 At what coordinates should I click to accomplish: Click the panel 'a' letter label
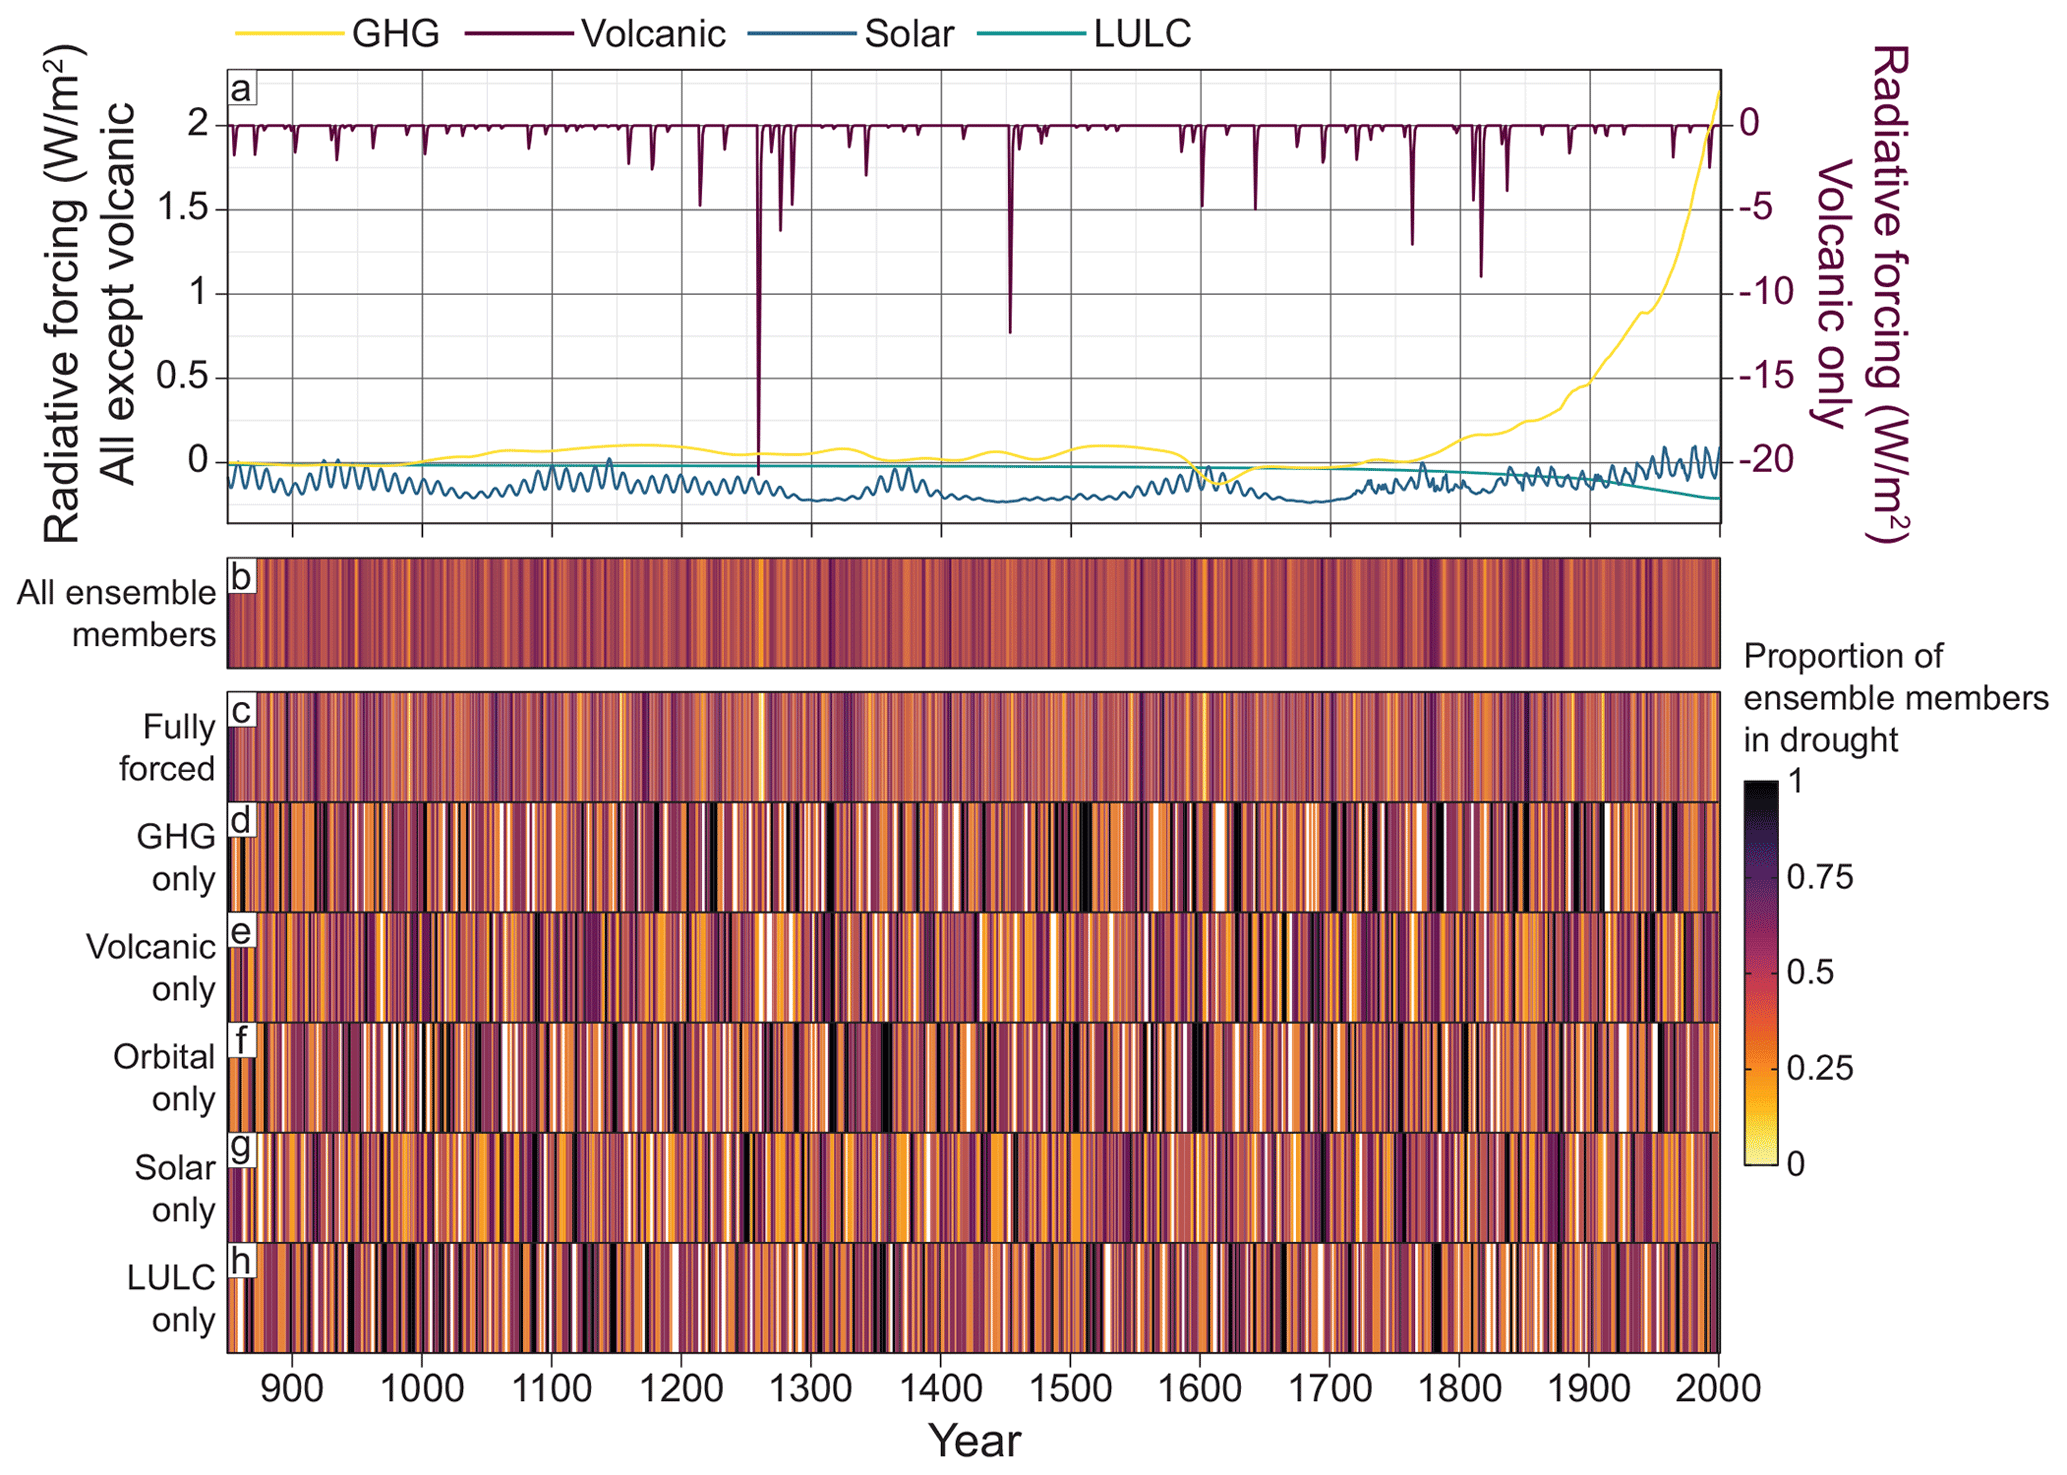241,88
